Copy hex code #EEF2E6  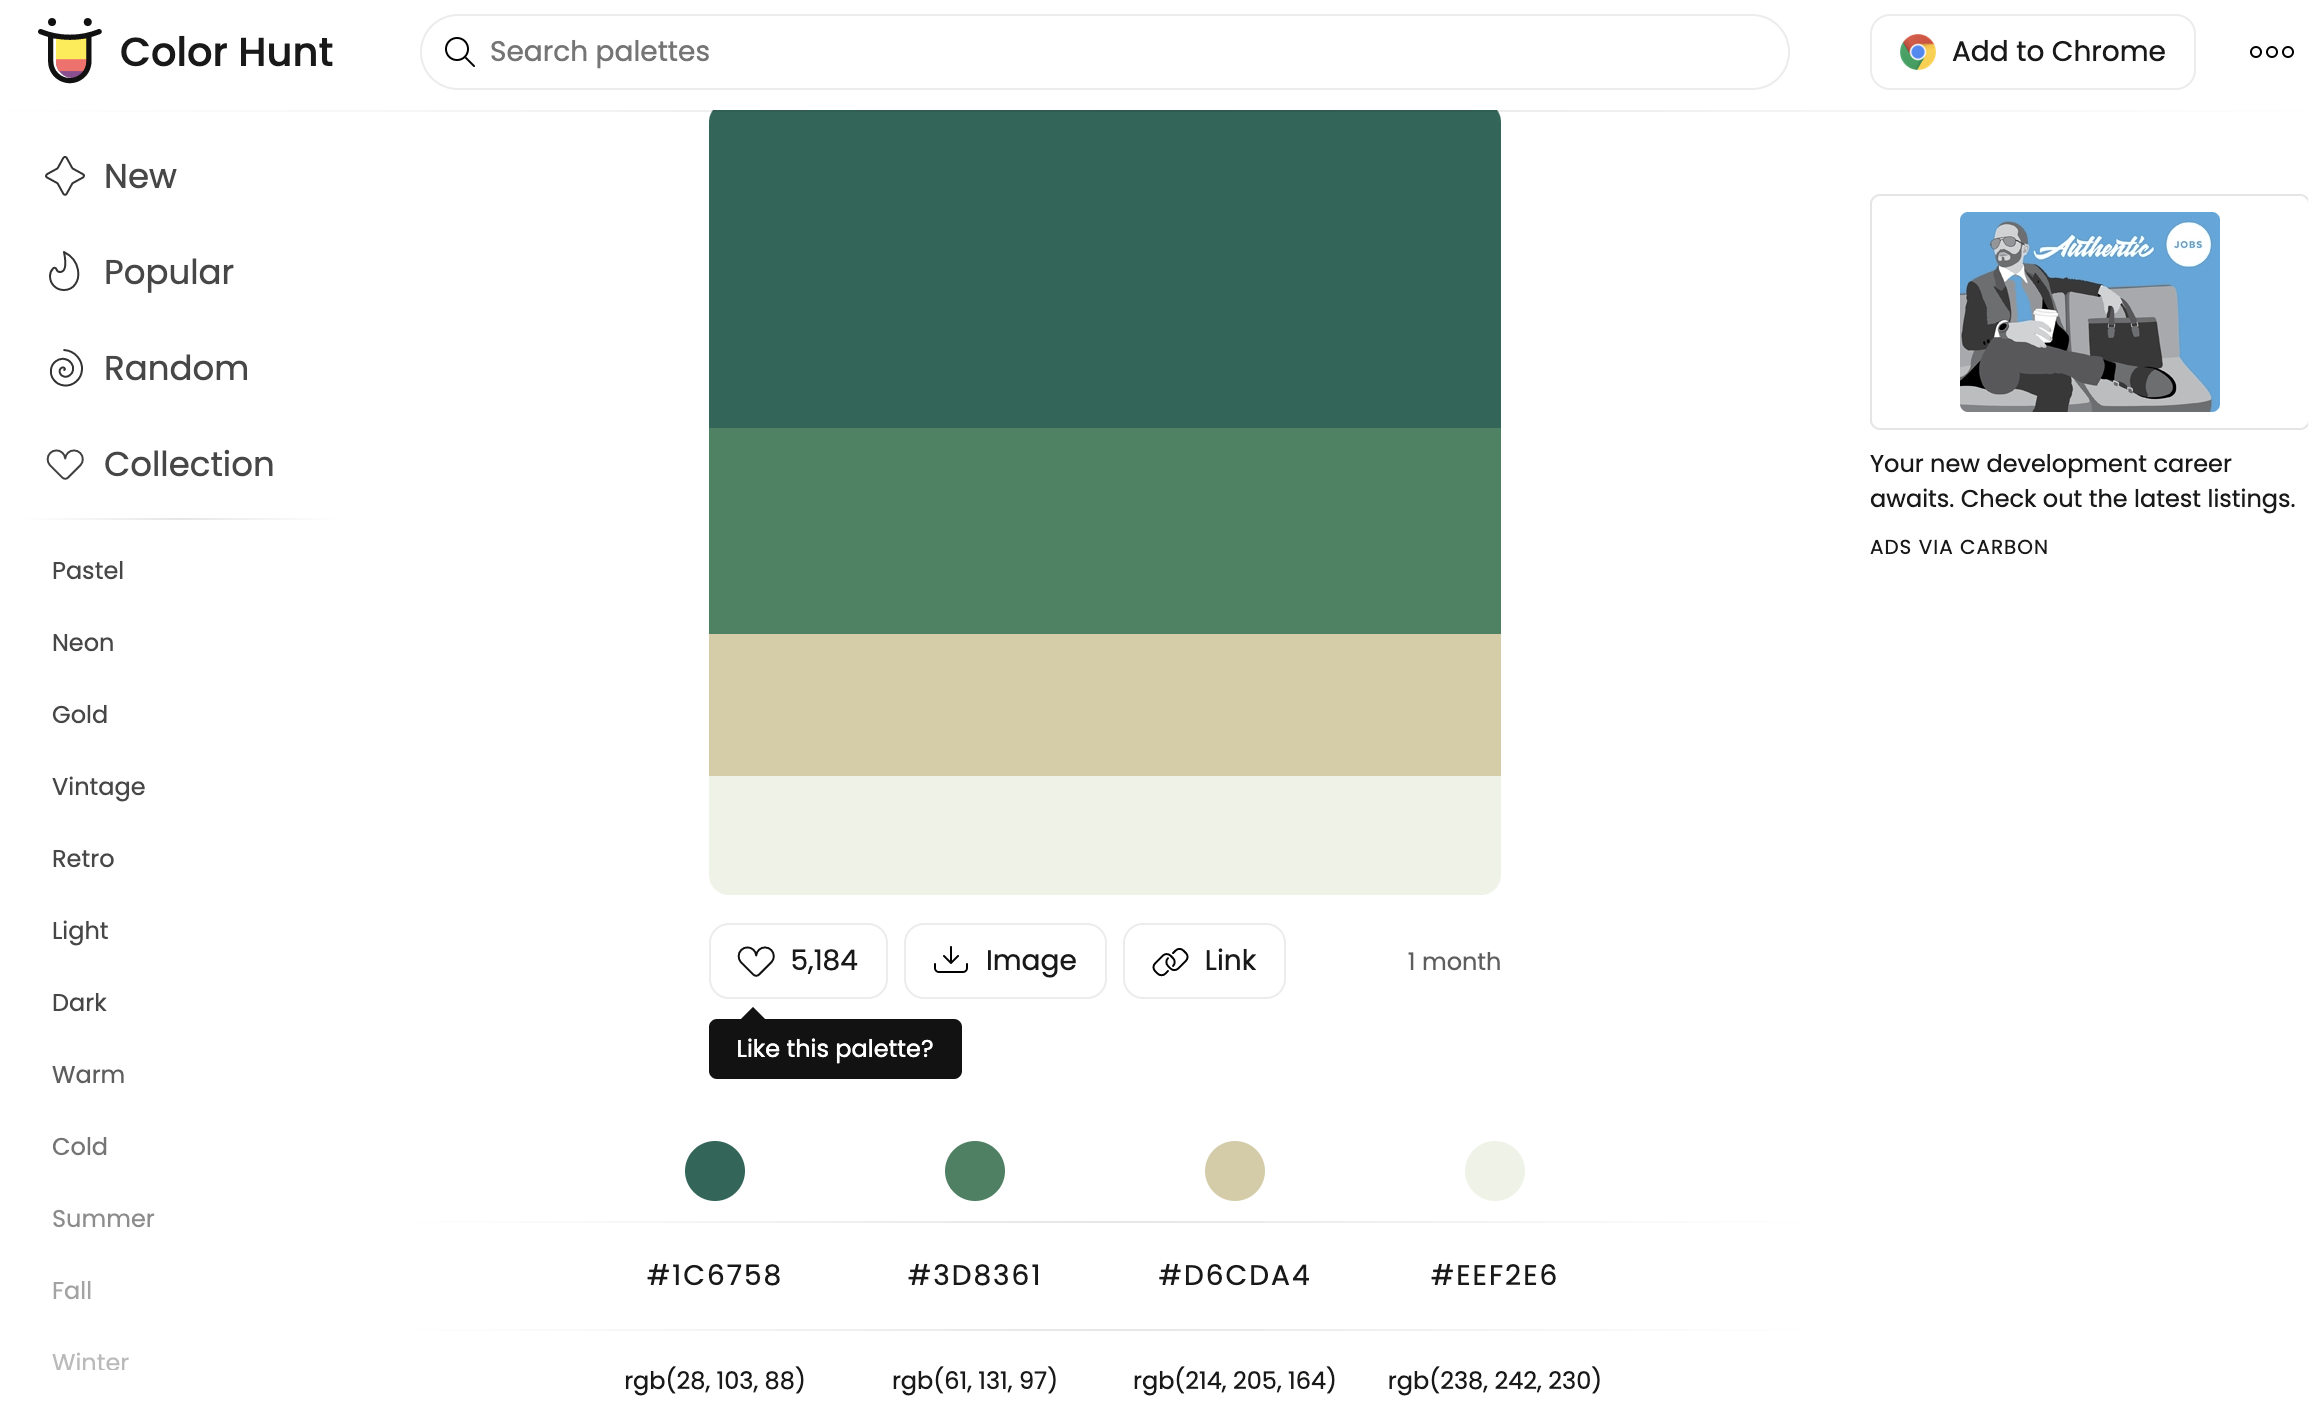click(1495, 1275)
